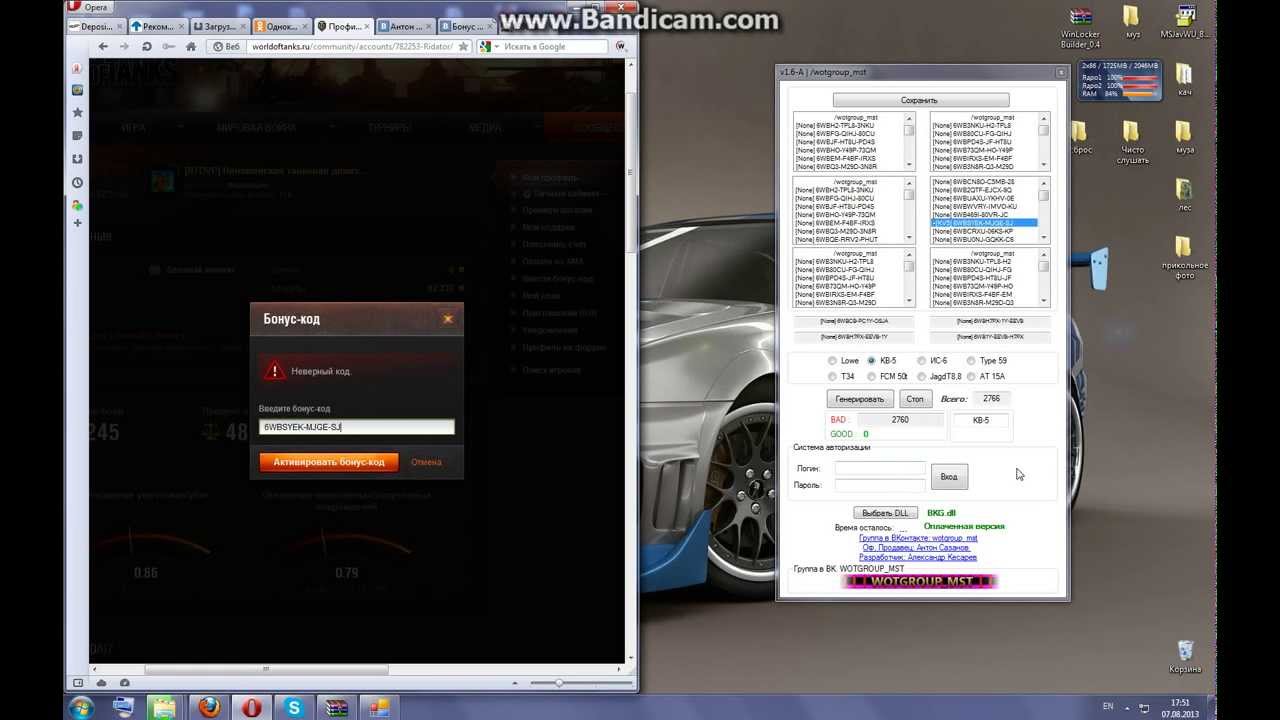The height and width of the screenshot is (720, 1280).
Task: Open Группа в ВКонтакте: wotgroup_mst link
Action: pos(918,538)
